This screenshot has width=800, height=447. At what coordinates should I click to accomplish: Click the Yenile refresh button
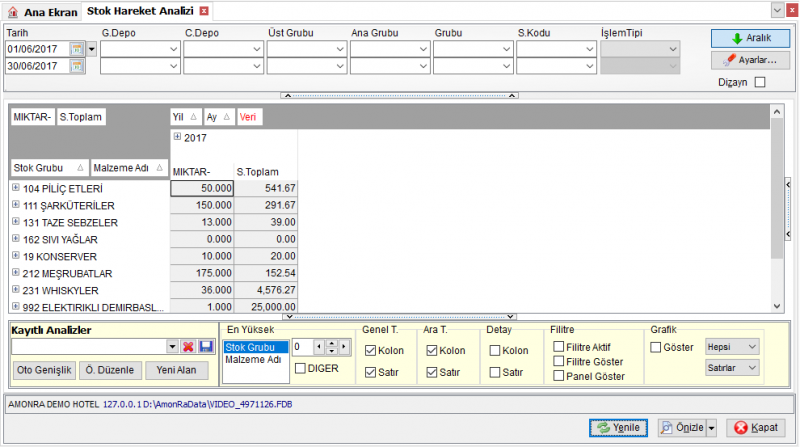[x=618, y=428]
